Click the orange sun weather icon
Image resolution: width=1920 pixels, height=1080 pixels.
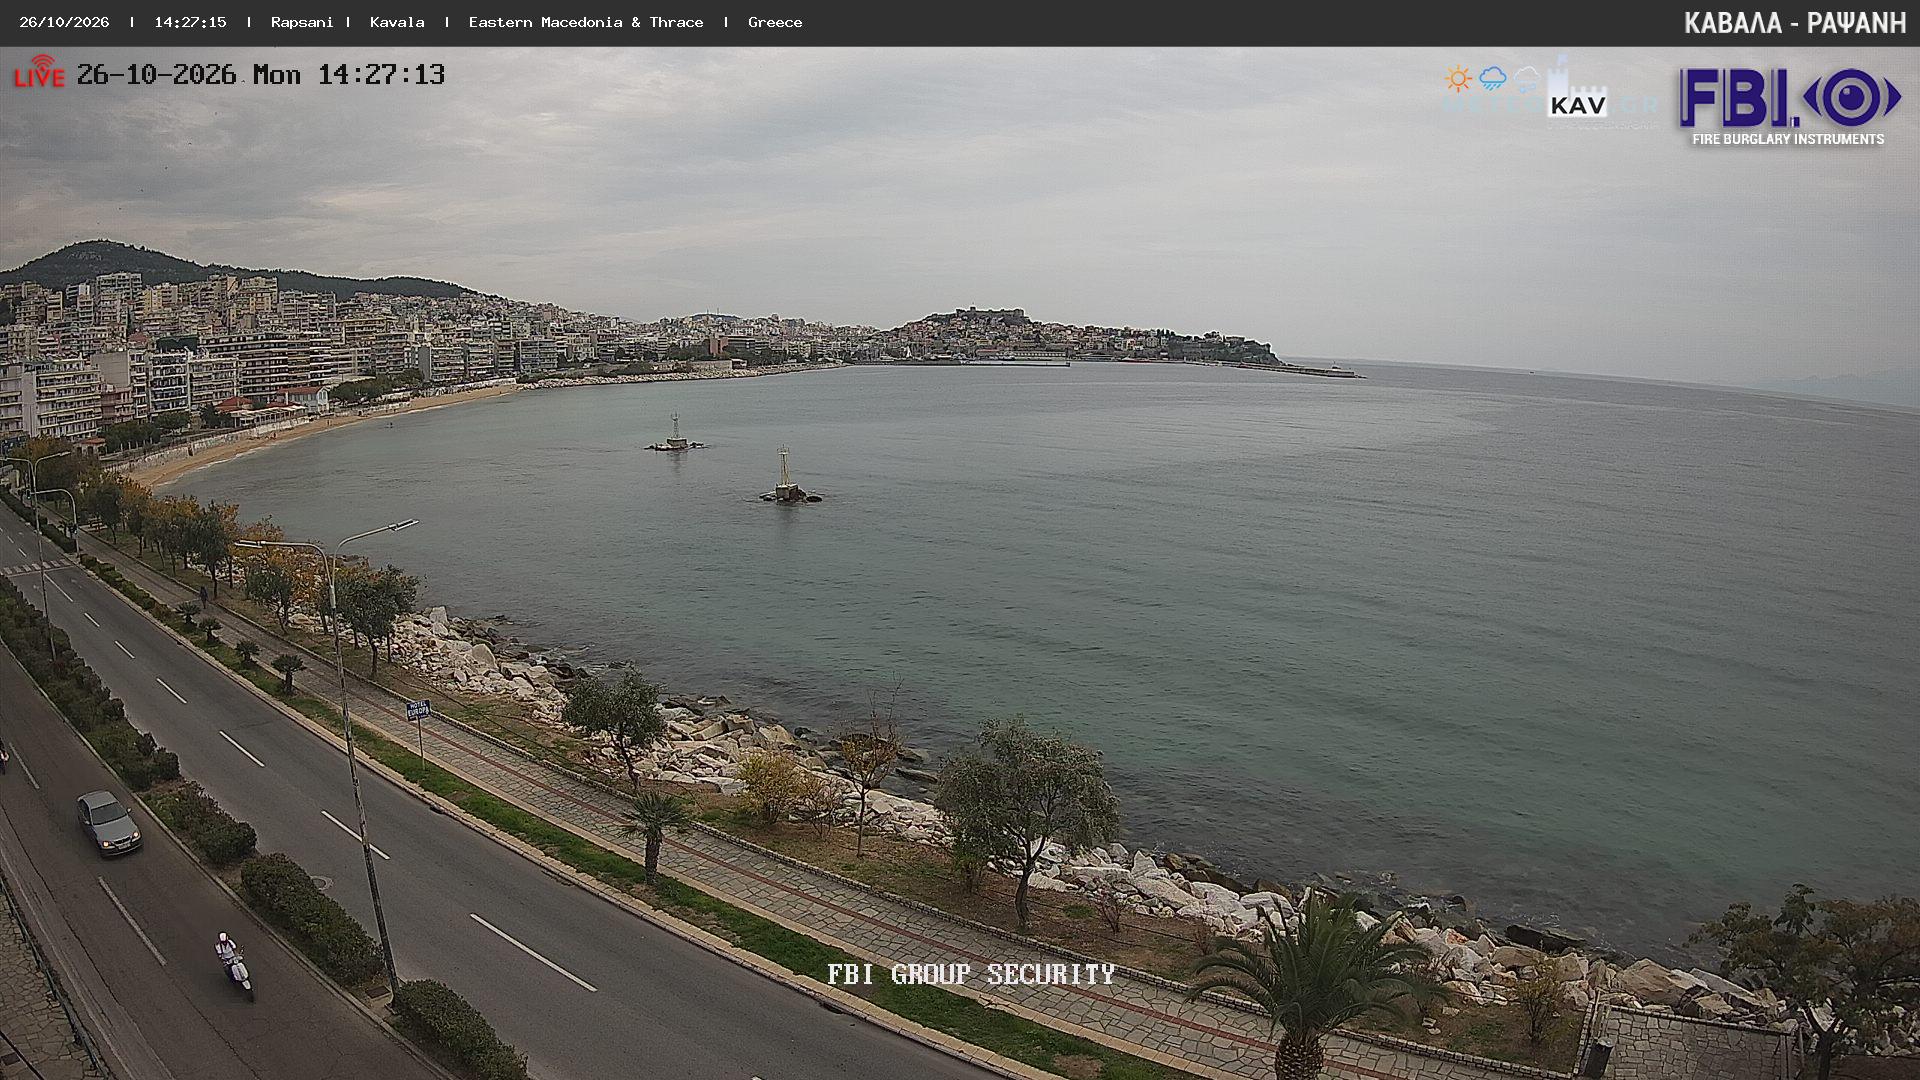1458,79
